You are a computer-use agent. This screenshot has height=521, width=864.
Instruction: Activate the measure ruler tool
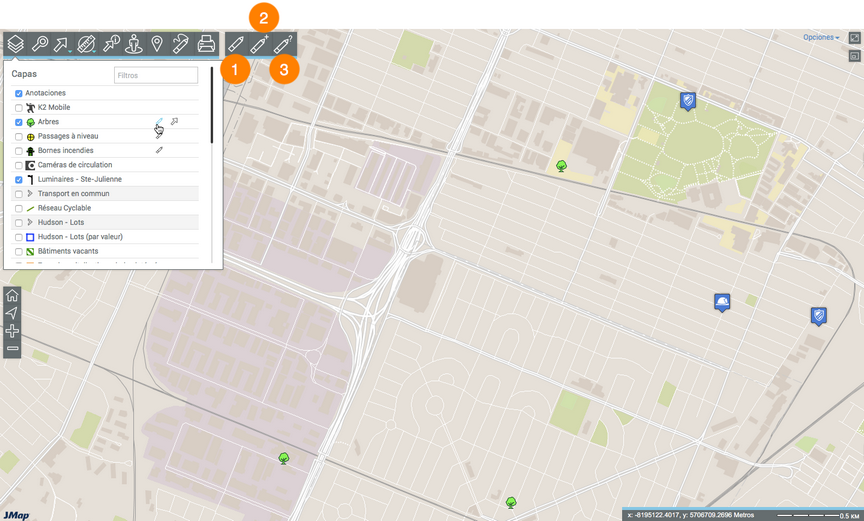tap(87, 44)
